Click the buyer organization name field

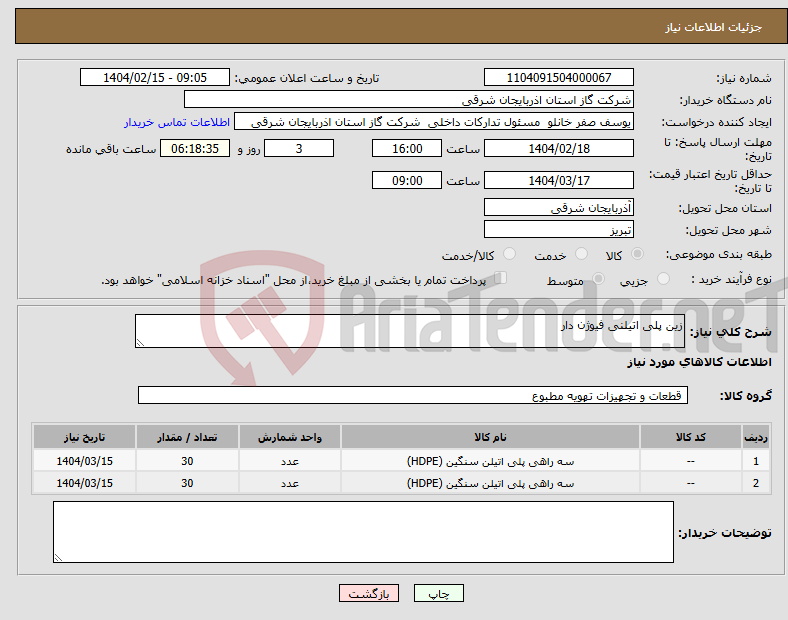tap(409, 99)
